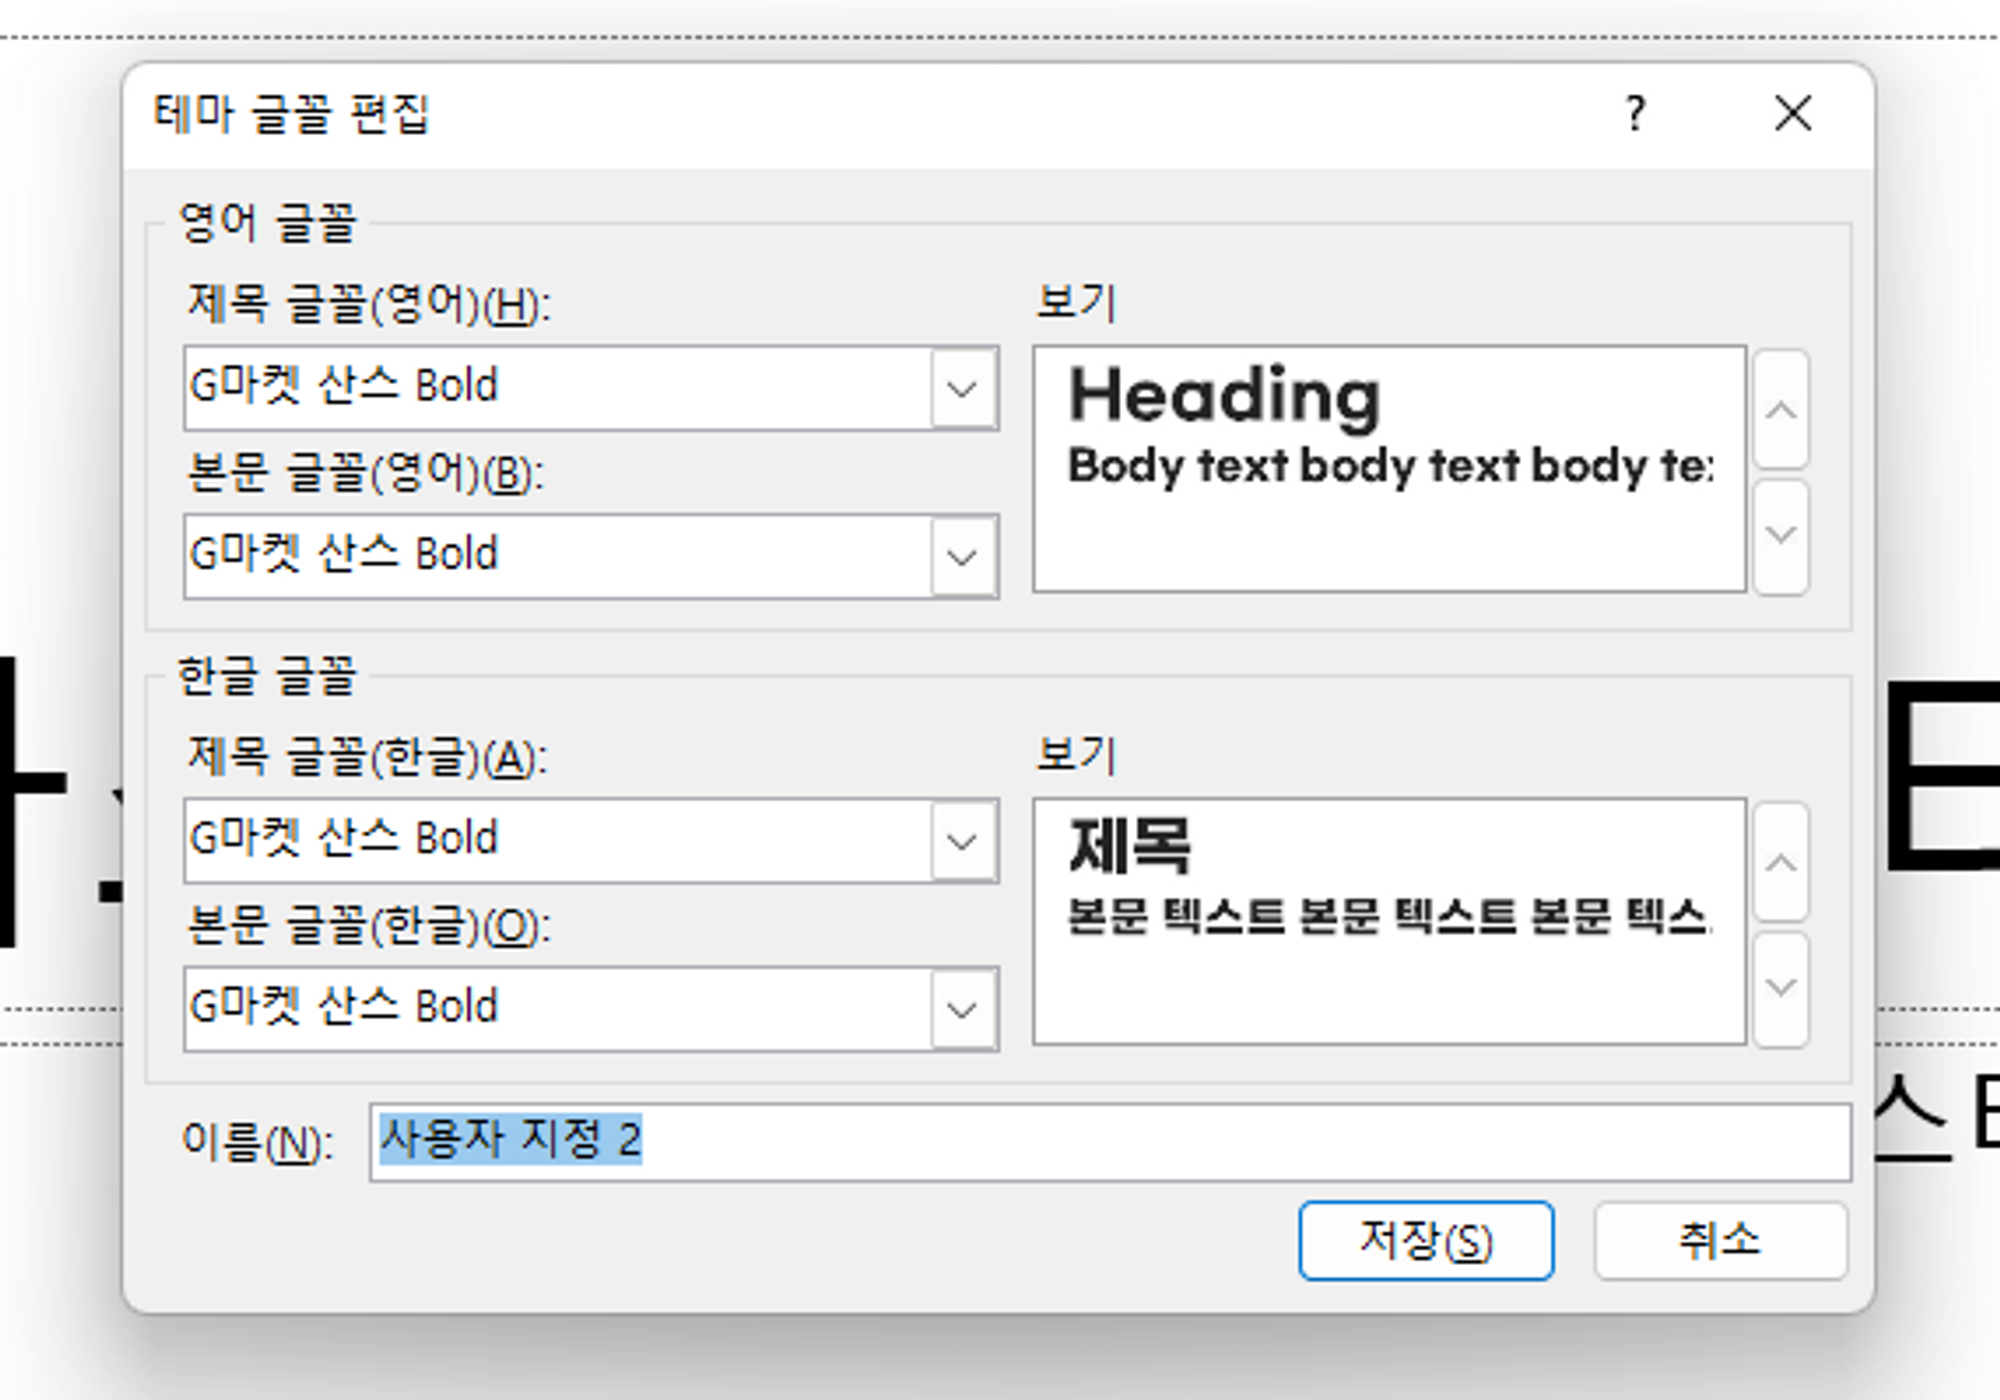Click the 제목 Korean preview text sample
Viewport: 2000px width, 1400px height.
click(1130, 846)
